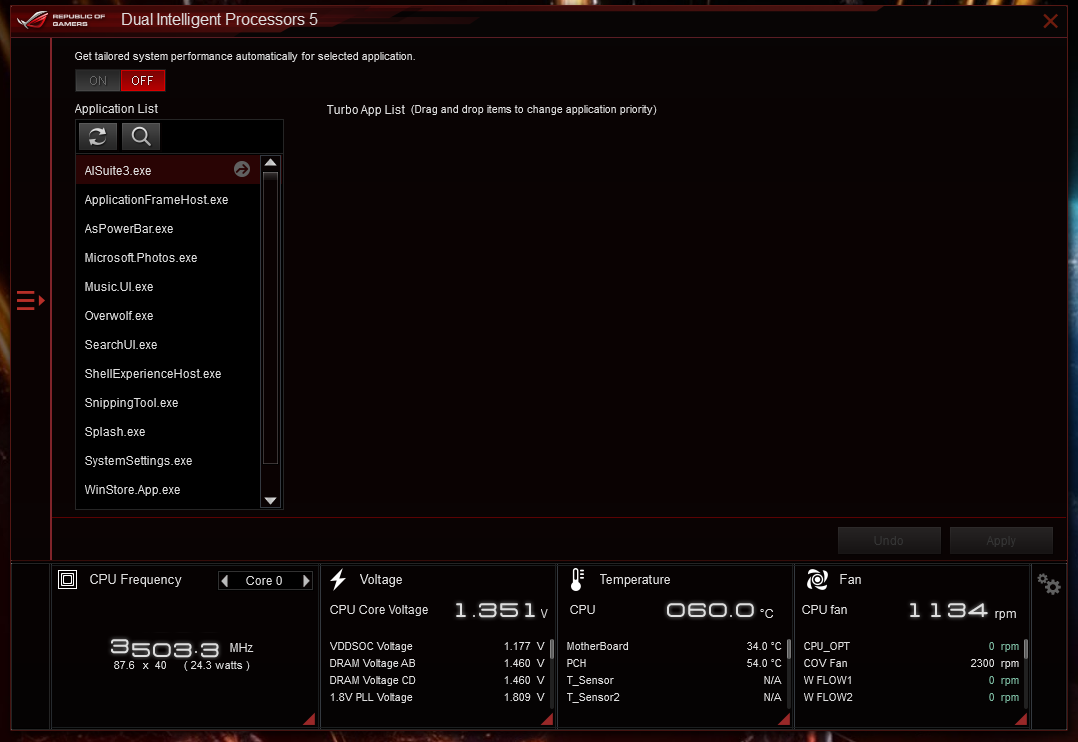Image resolution: width=1078 pixels, height=742 pixels.
Task: Click the T_Sensor2 temperature row
Action: coord(674,697)
